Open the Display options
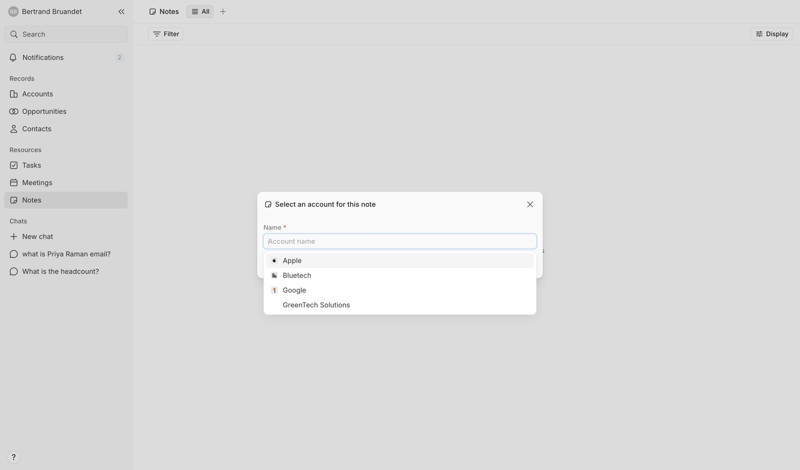800x470 pixels. (x=771, y=34)
